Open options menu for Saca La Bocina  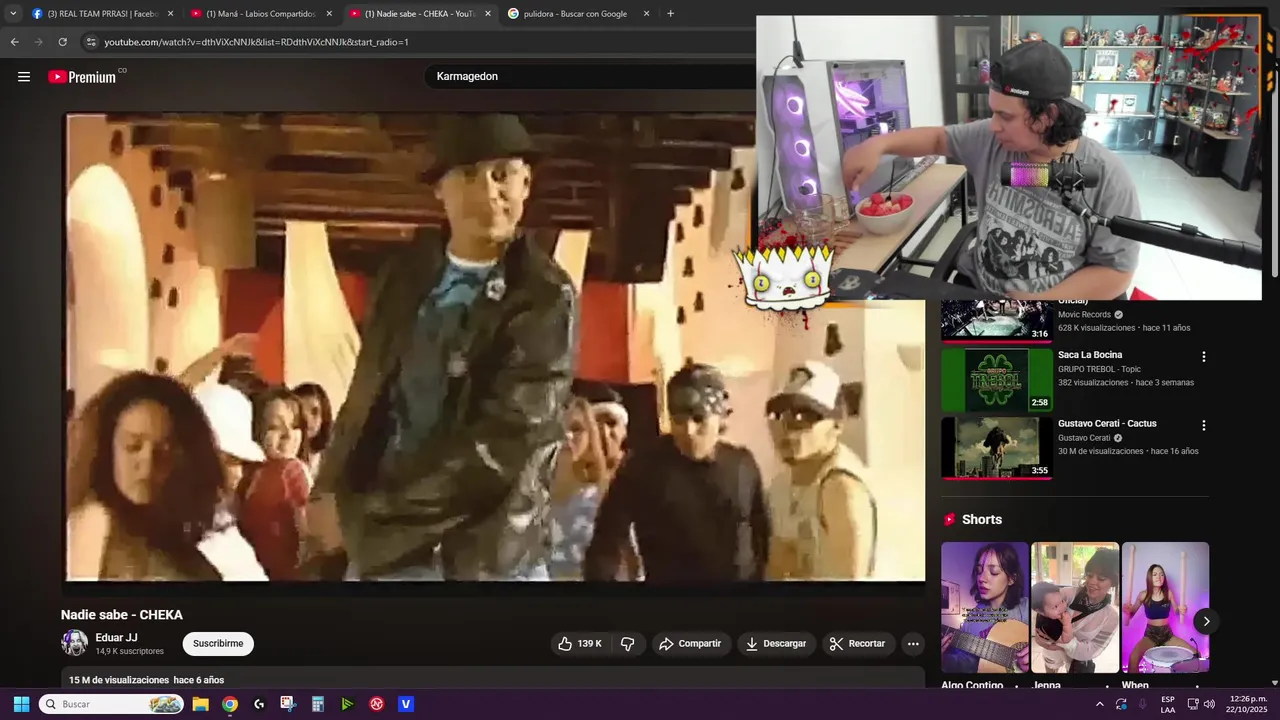1204,357
